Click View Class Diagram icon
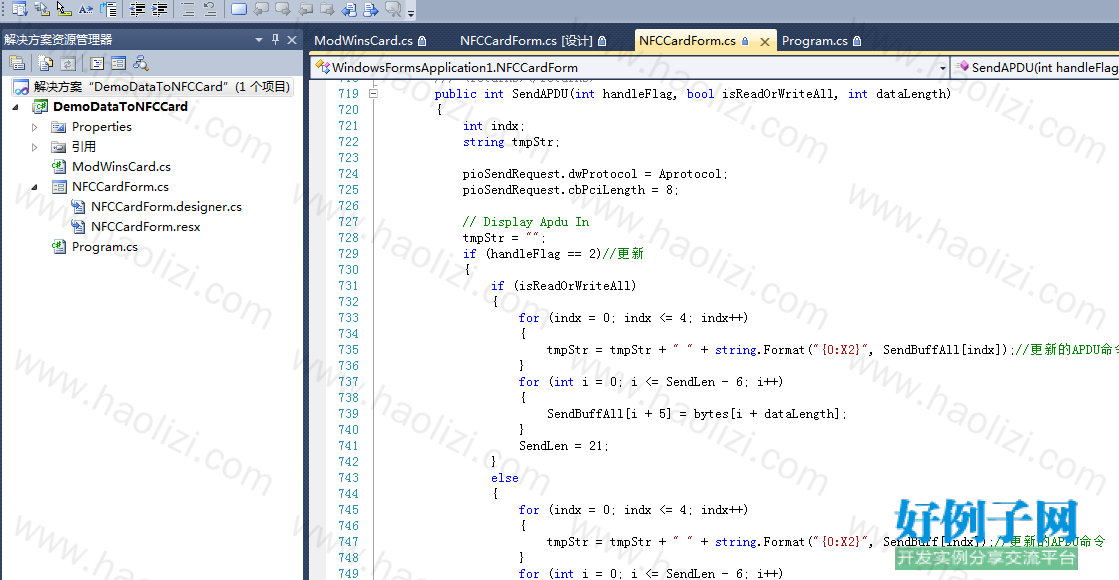Image resolution: width=1119 pixels, height=580 pixels. pyautogui.click(x=141, y=63)
